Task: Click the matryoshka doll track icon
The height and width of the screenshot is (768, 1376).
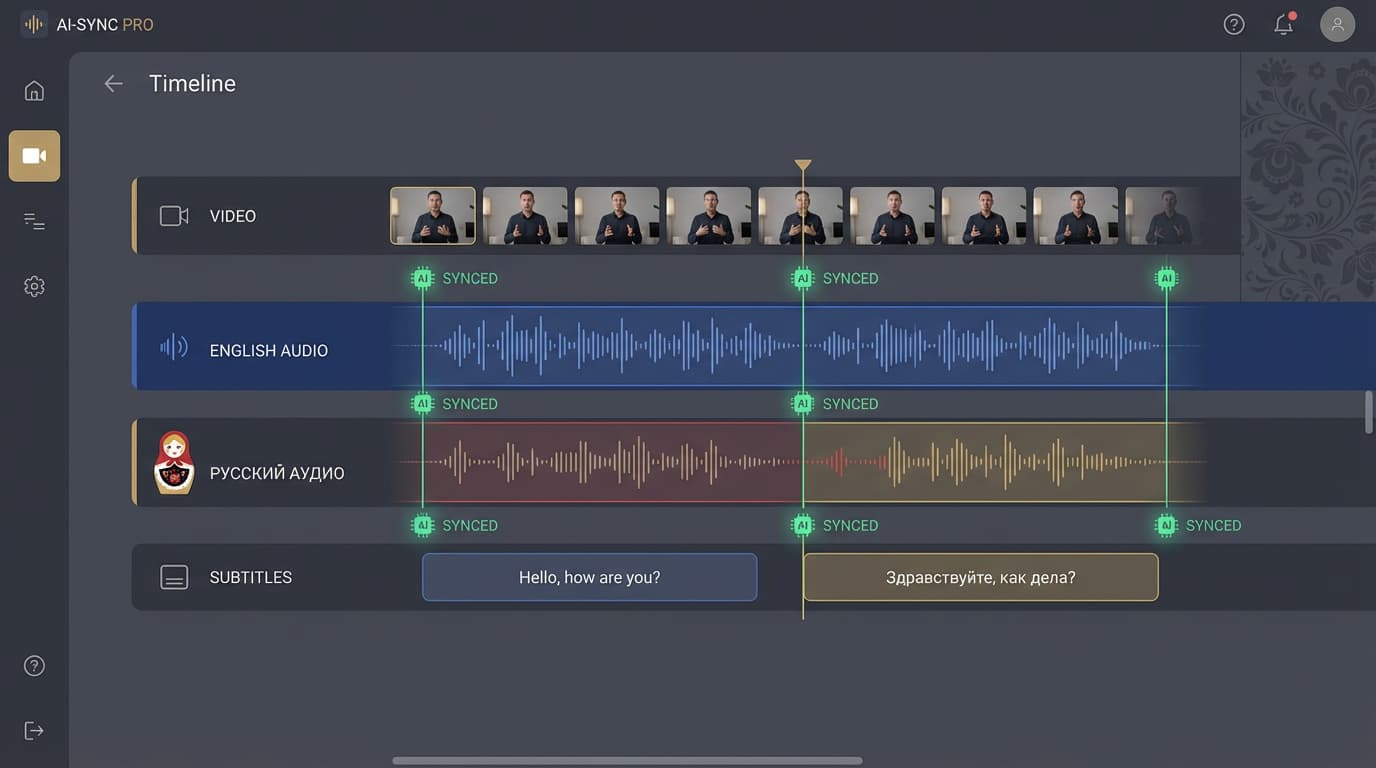Action: tap(174, 463)
